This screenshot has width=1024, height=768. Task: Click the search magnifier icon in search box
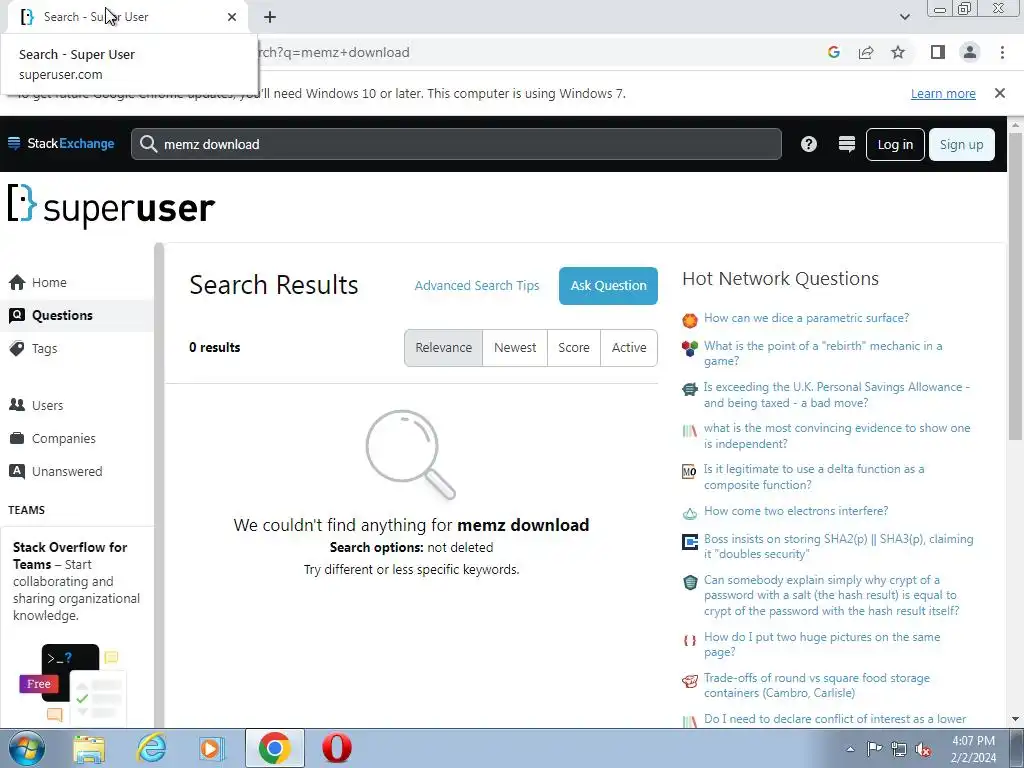pos(148,144)
